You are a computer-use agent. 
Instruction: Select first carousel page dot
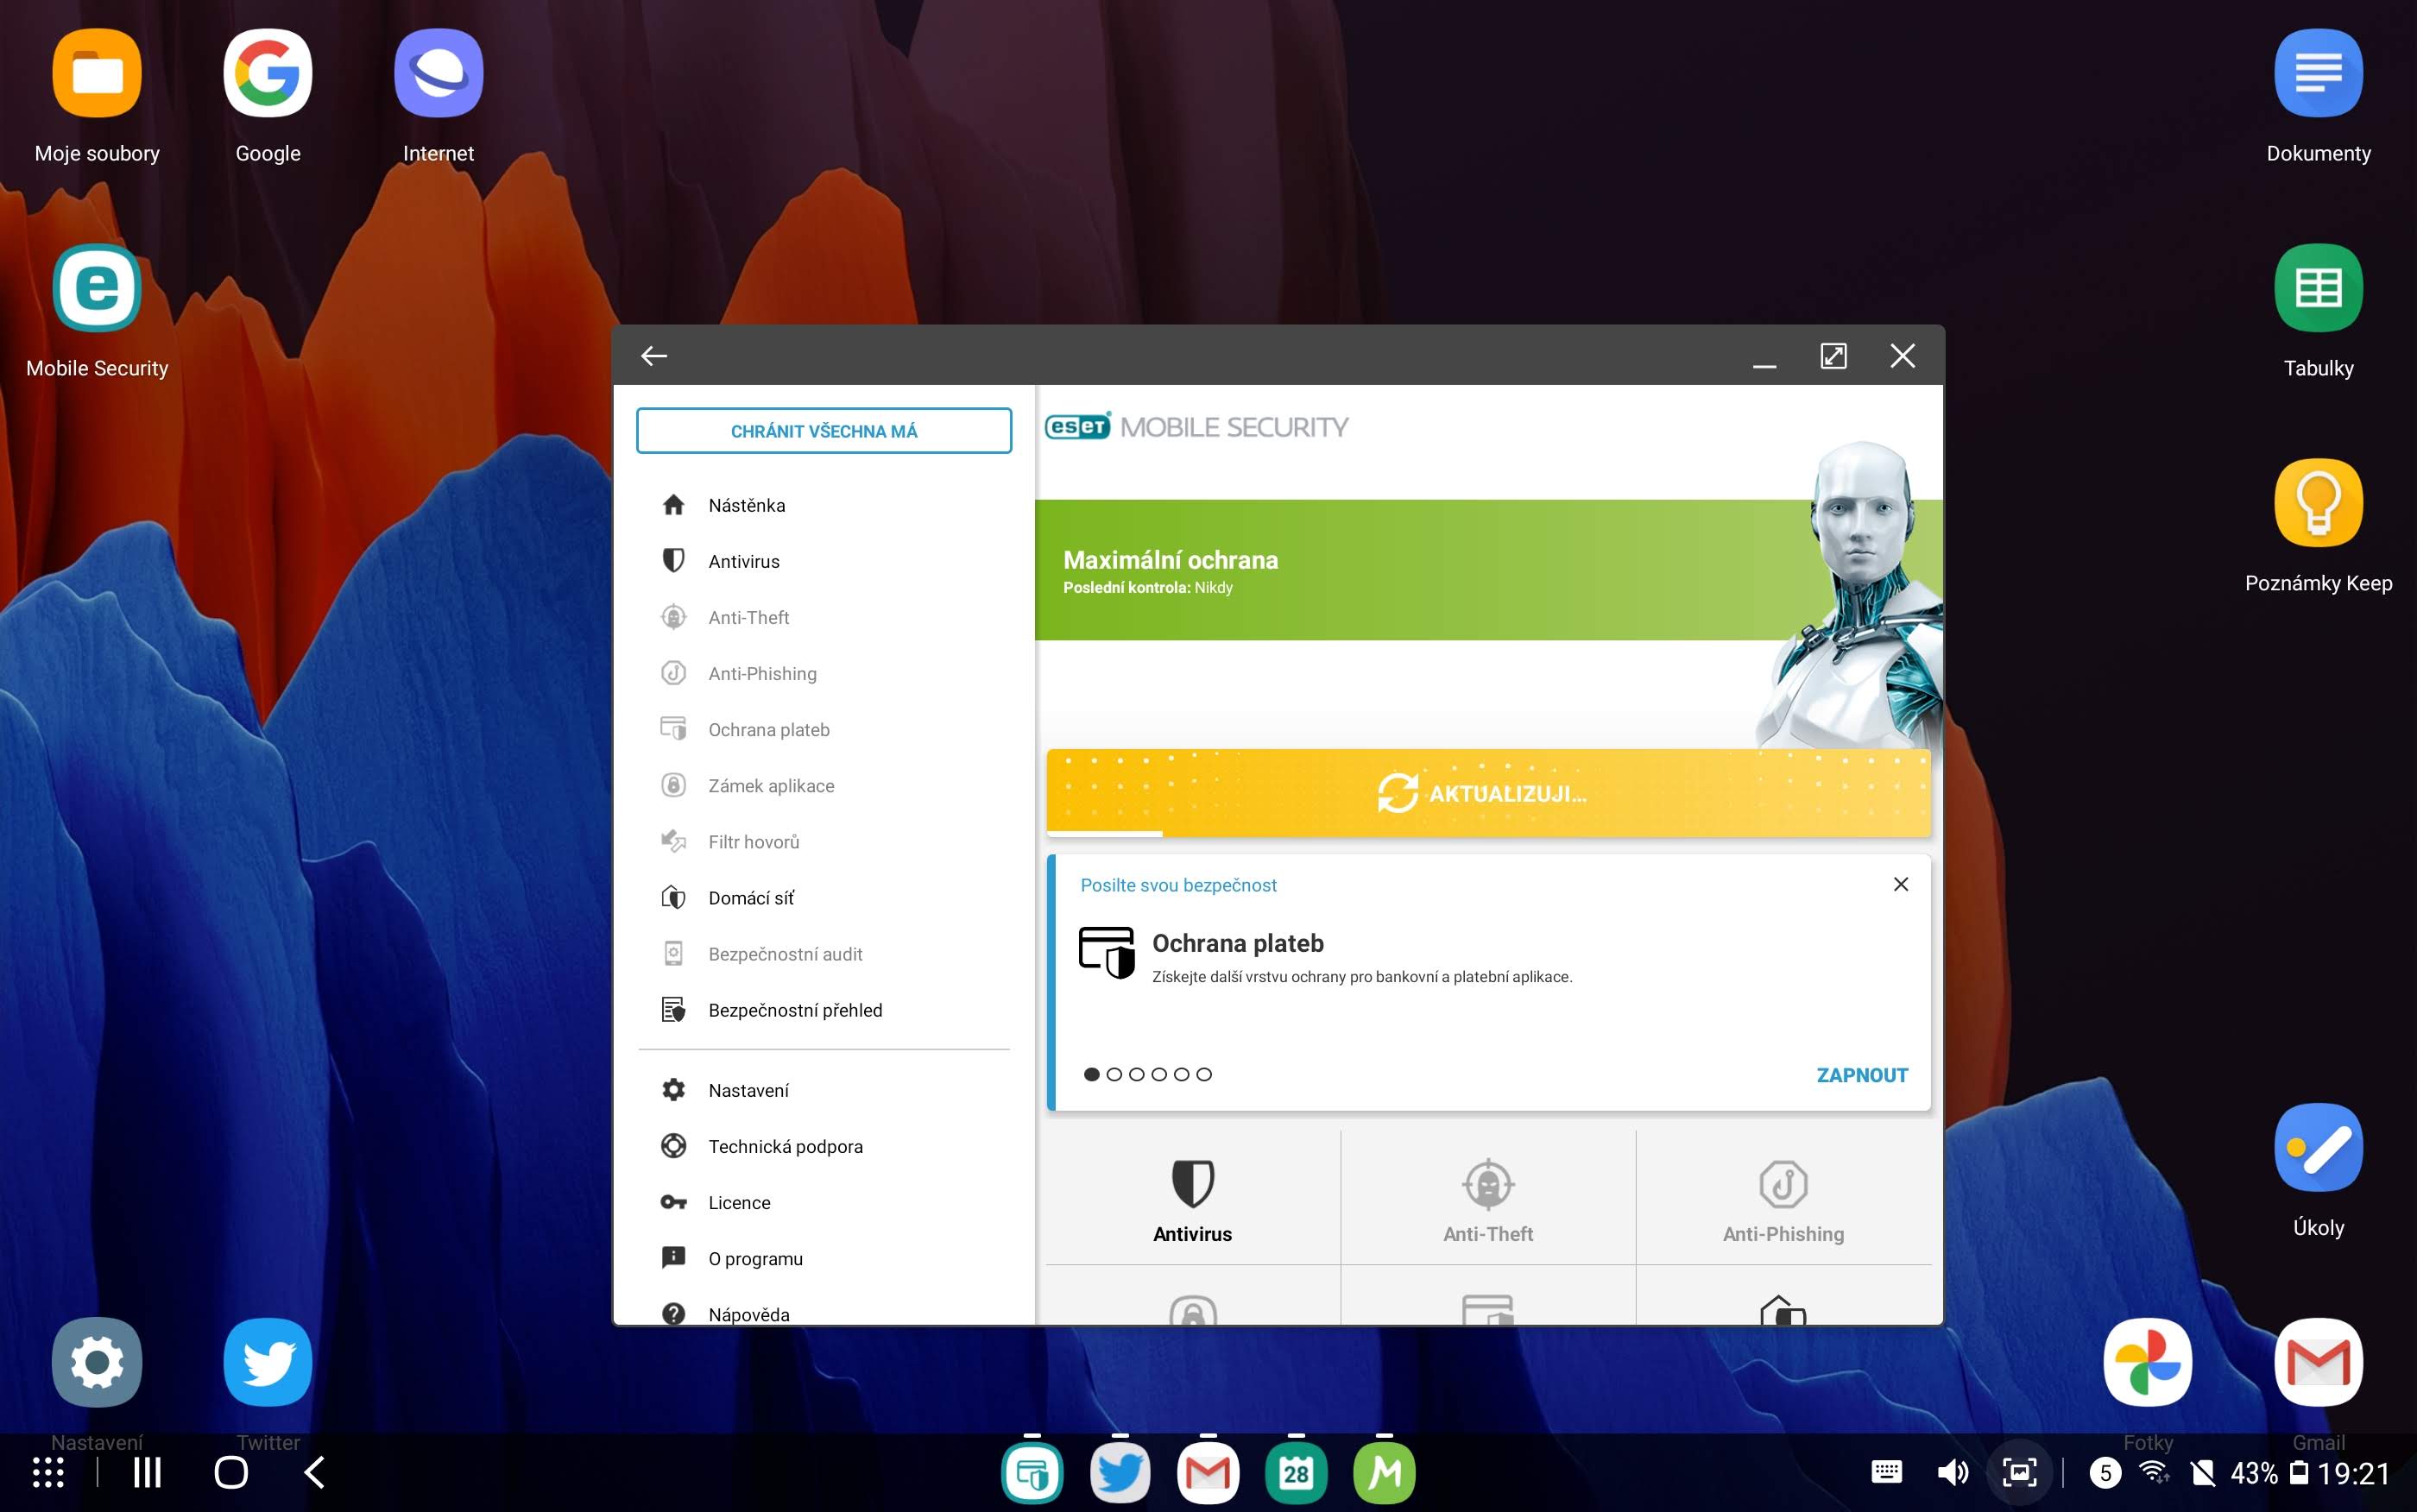tap(1092, 1074)
